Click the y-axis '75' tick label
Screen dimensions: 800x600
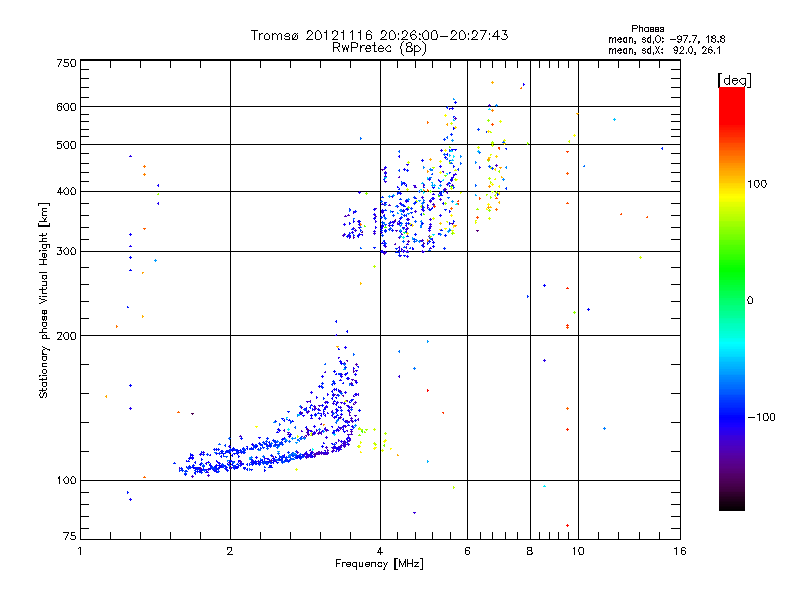[x=70, y=536]
